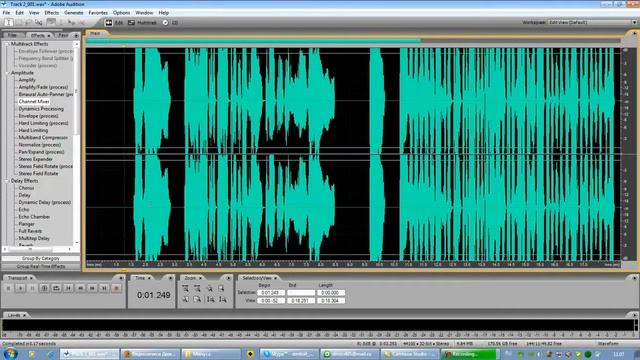This screenshot has width=640, height=360.
Task: Click the Selection Begin time field
Action: pos(271,293)
